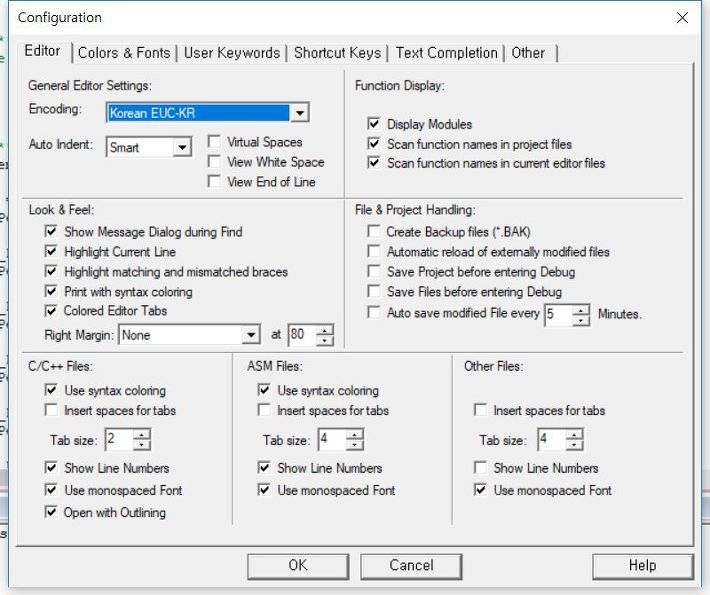
Task: Switch to the Colors & Fonts tab
Action: coord(124,53)
